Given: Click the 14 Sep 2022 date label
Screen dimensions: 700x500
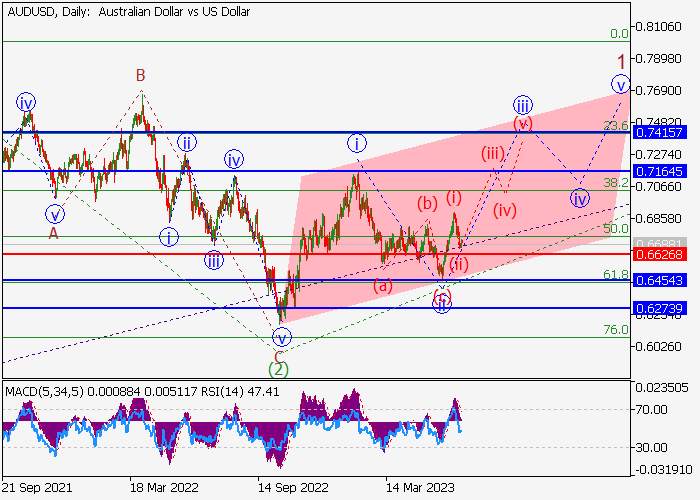Looking at the screenshot, I should 293,488.
